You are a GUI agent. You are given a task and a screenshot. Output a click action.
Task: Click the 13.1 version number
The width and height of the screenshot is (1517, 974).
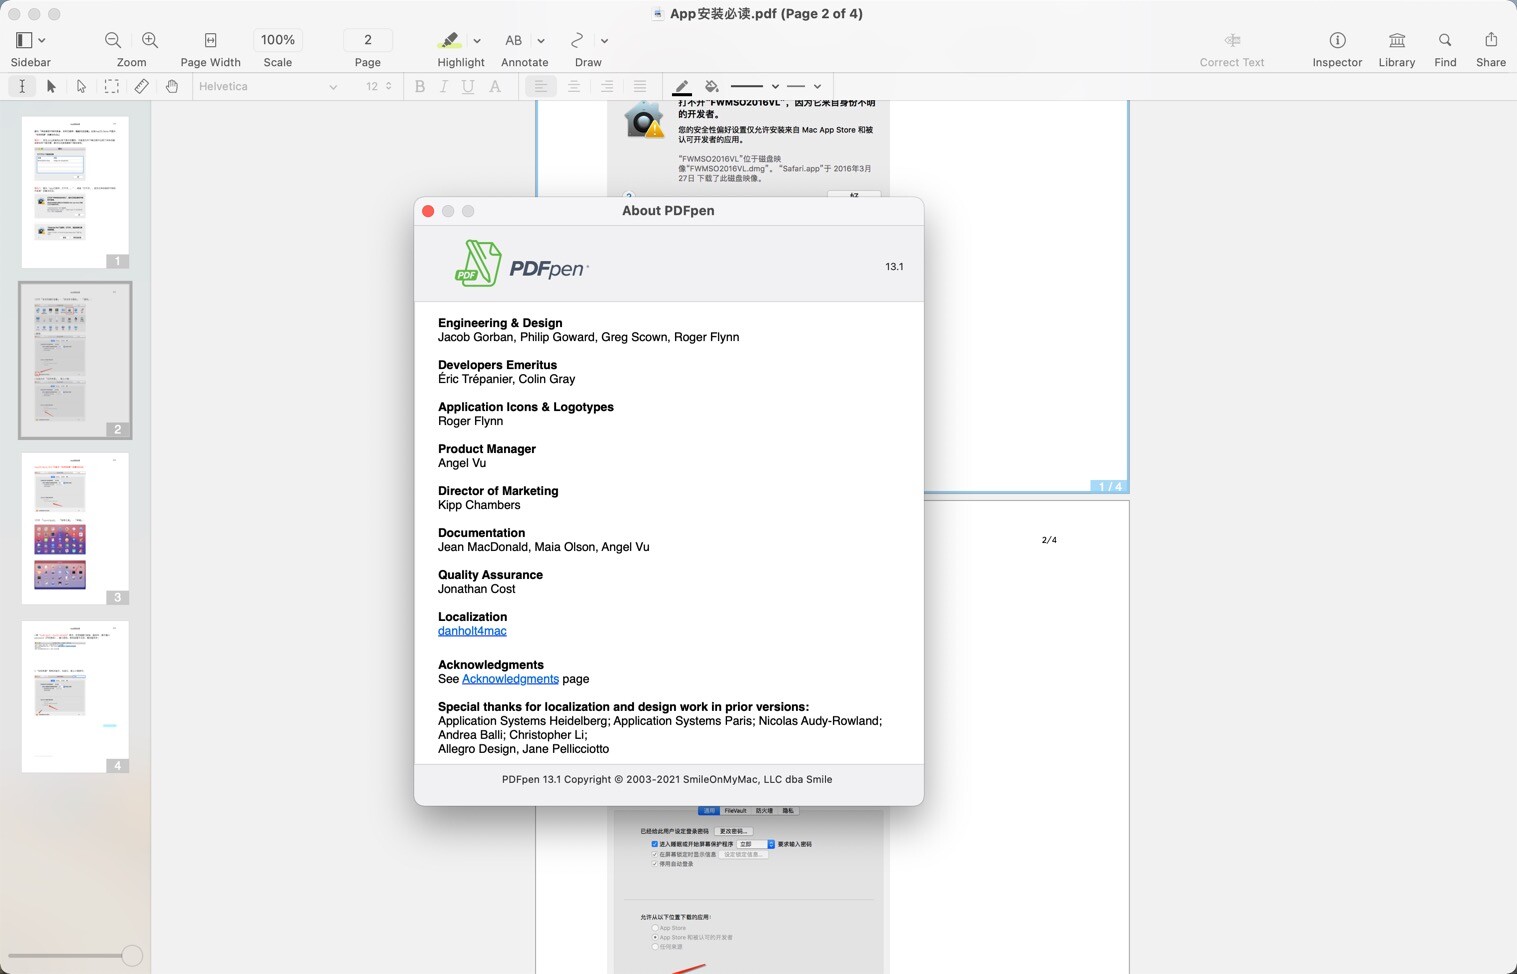tap(894, 267)
